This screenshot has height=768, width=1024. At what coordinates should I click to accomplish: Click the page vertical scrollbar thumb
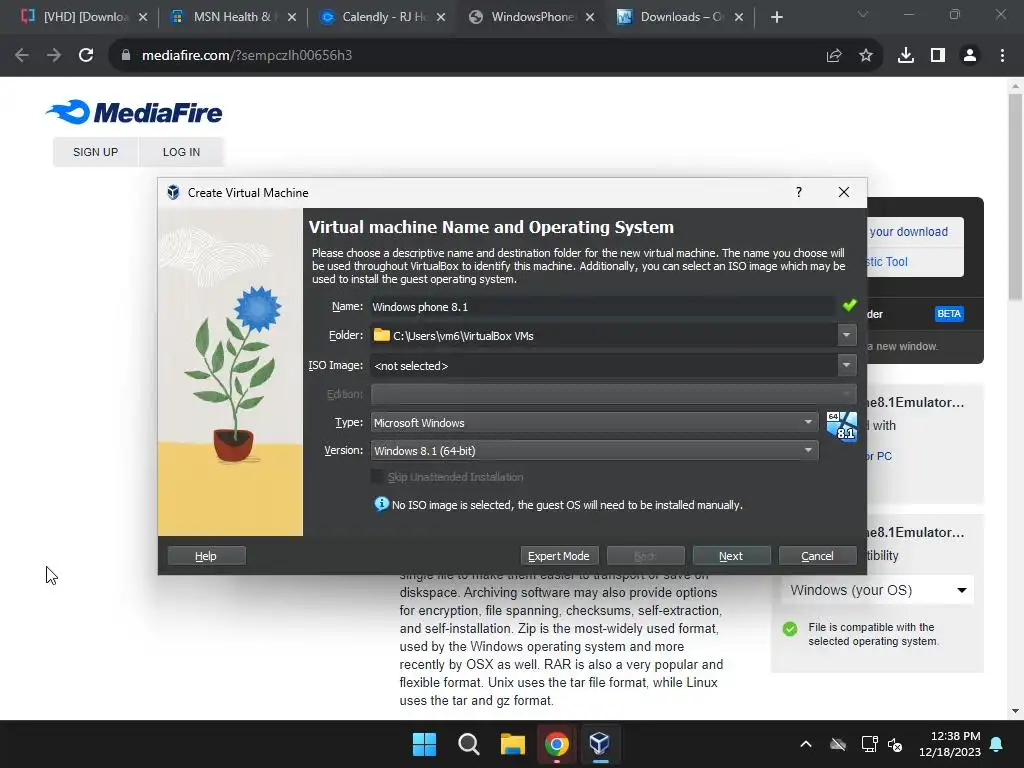(x=1015, y=196)
